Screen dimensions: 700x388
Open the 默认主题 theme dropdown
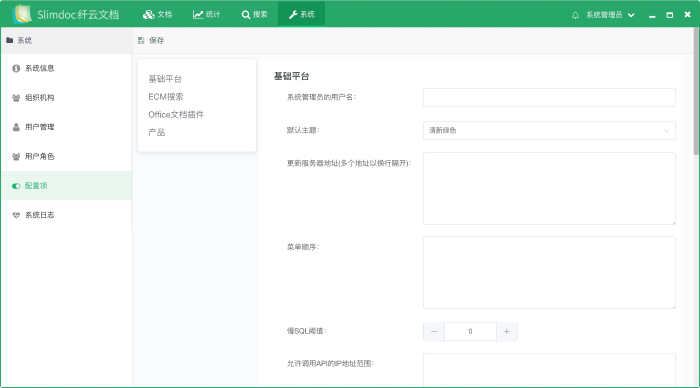(x=549, y=131)
